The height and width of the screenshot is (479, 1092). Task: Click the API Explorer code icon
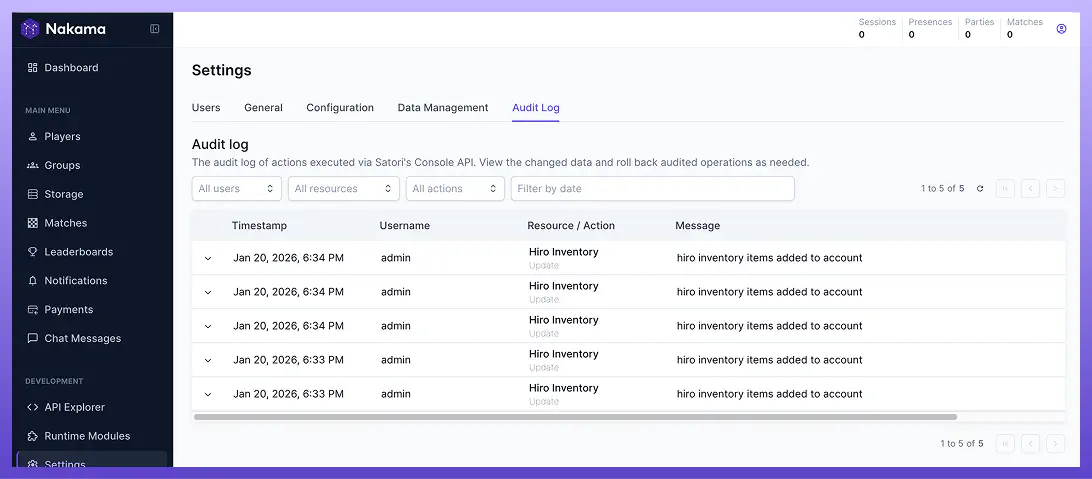pos(32,407)
